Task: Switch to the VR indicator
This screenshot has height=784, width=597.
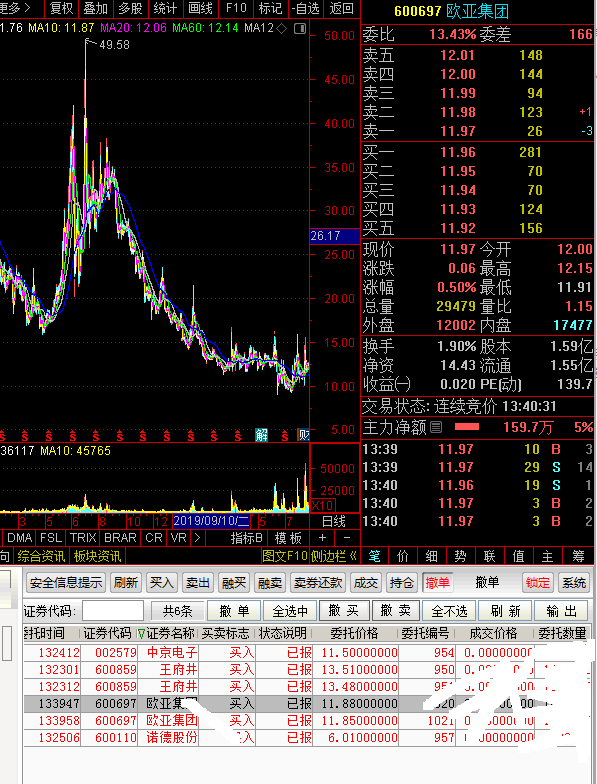Action: tap(178, 538)
